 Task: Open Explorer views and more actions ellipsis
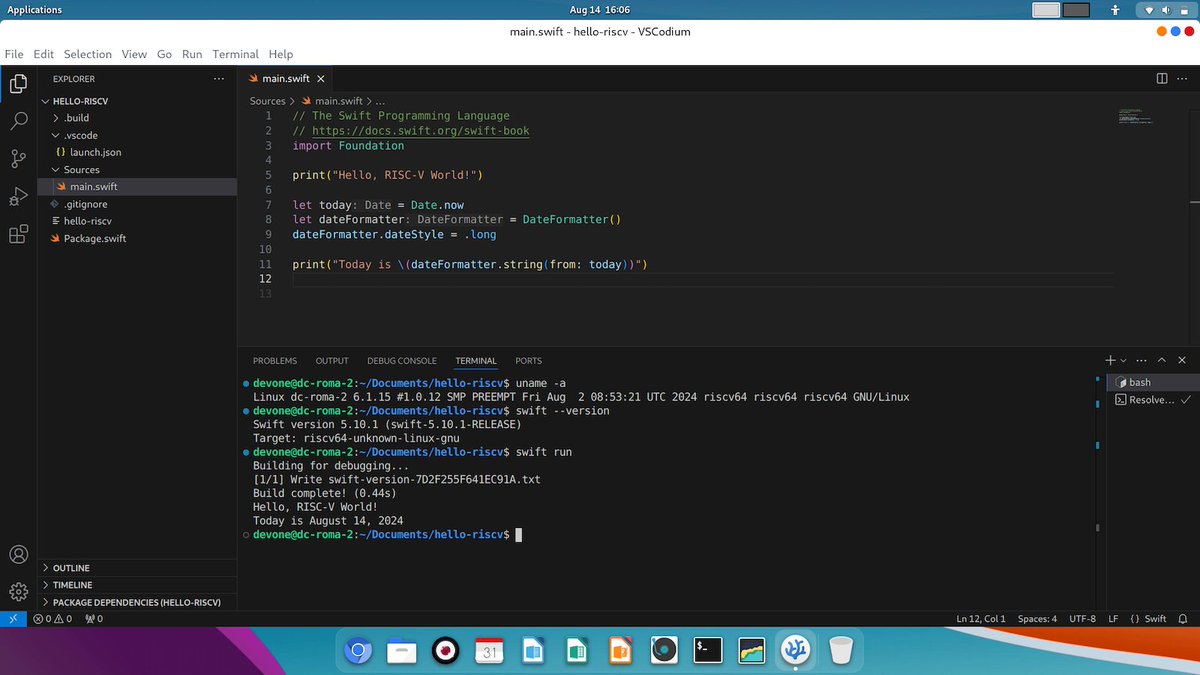[x=219, y=79]
